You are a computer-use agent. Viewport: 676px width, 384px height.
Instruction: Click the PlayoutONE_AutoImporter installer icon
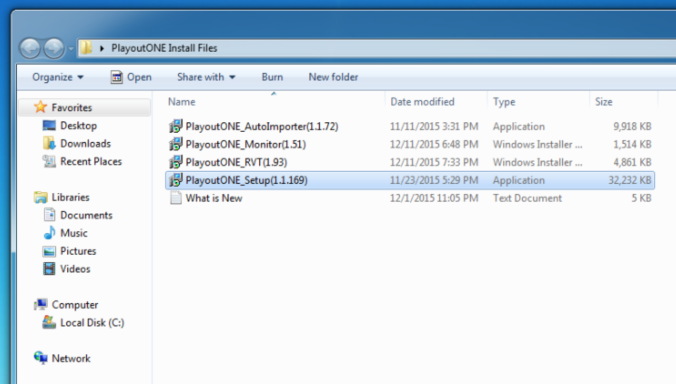(175, 126)
